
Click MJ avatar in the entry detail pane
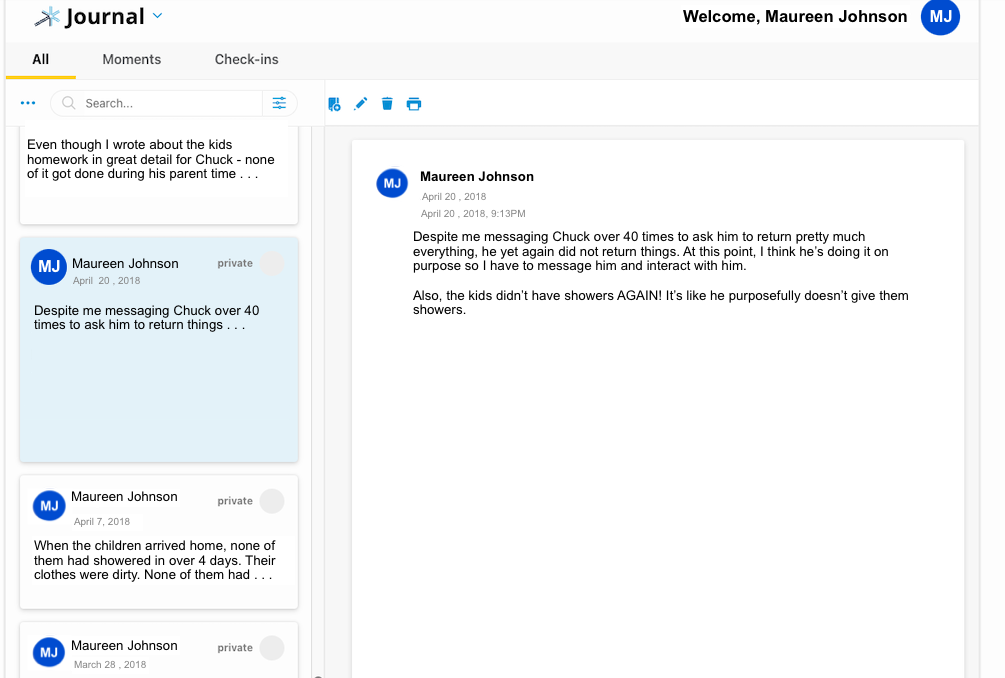(x=392, y=183)
